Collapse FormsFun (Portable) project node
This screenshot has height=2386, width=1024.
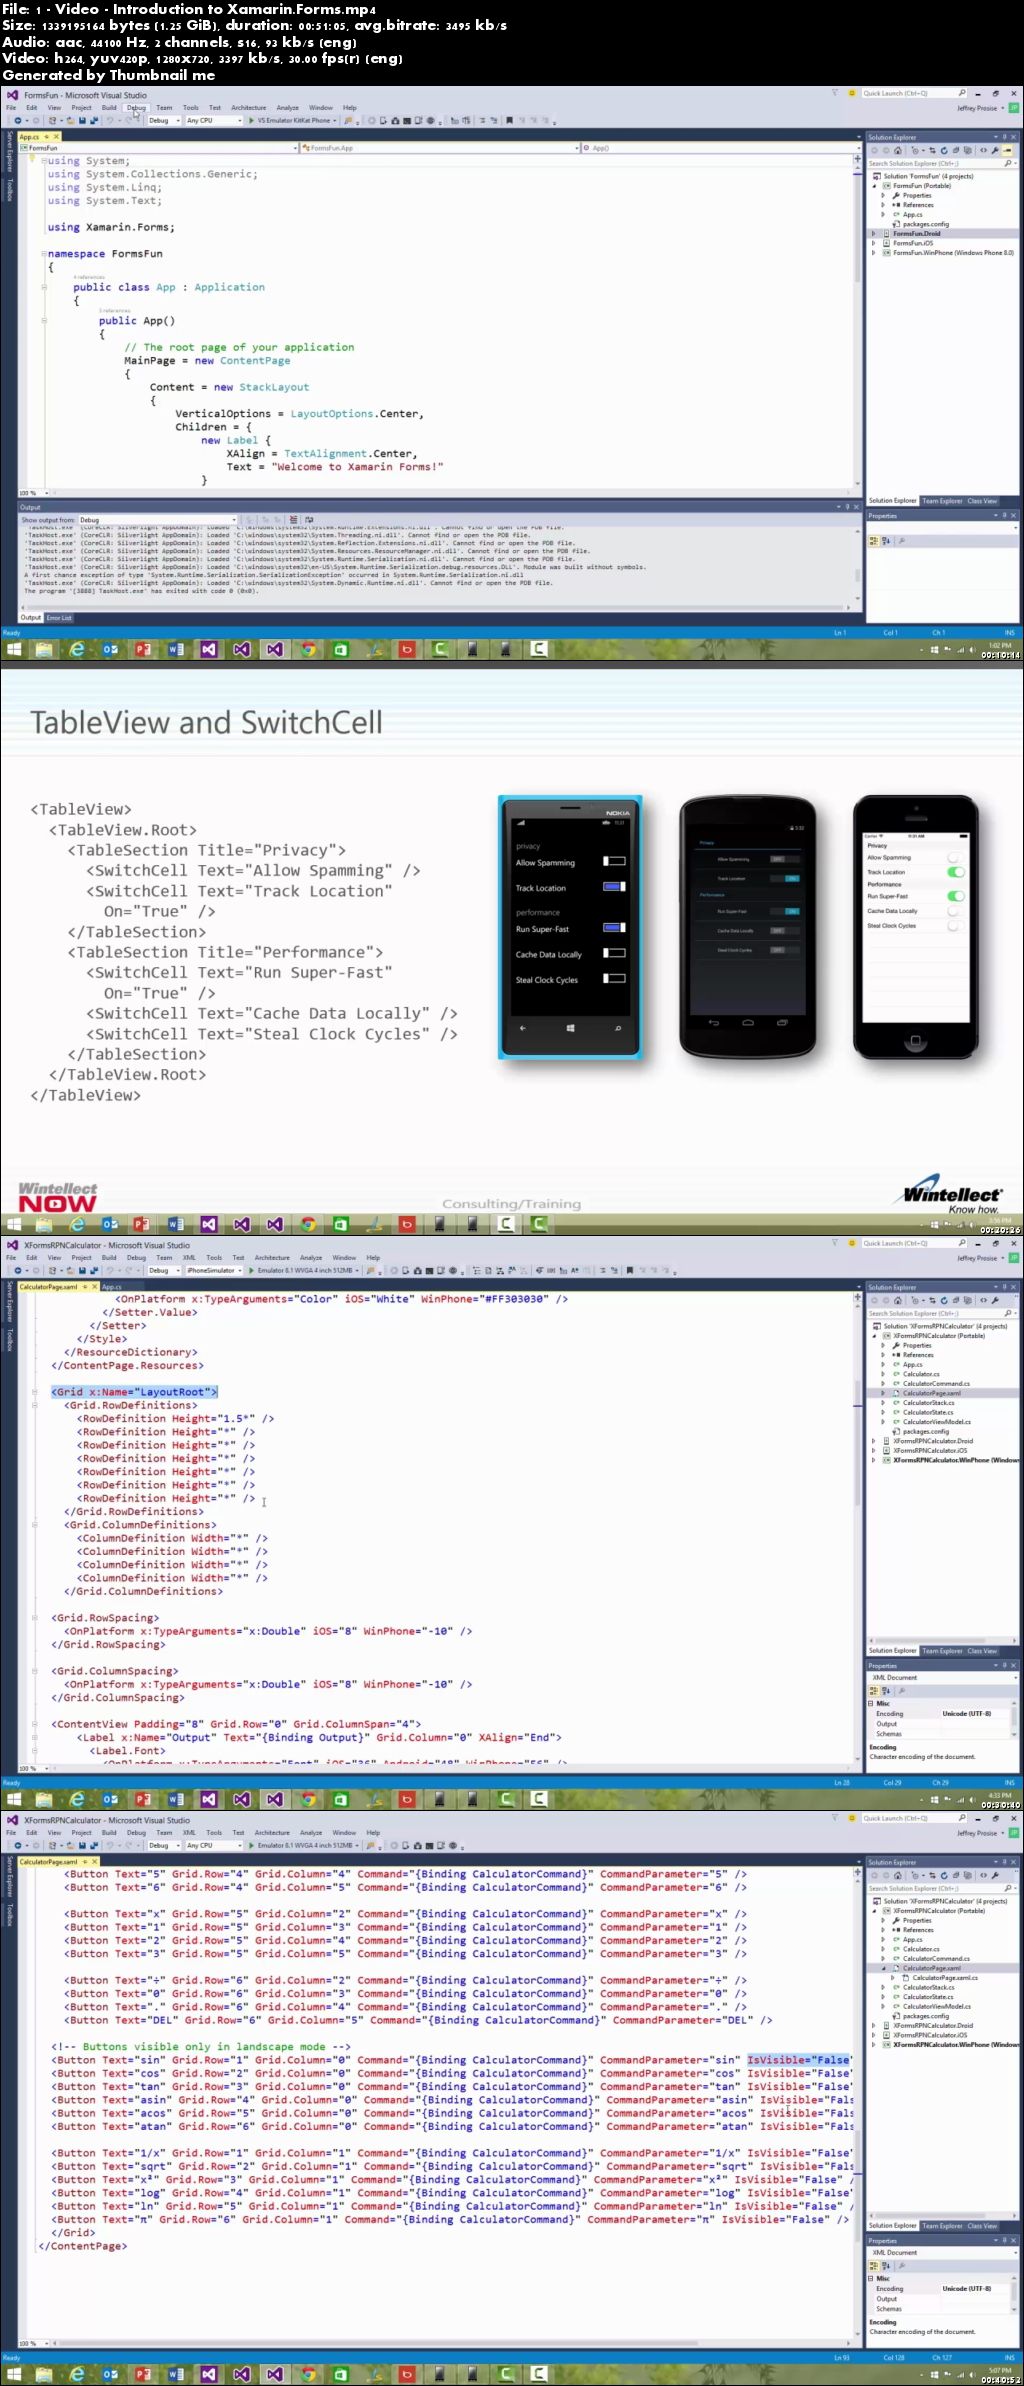click(x=875, y=186)
